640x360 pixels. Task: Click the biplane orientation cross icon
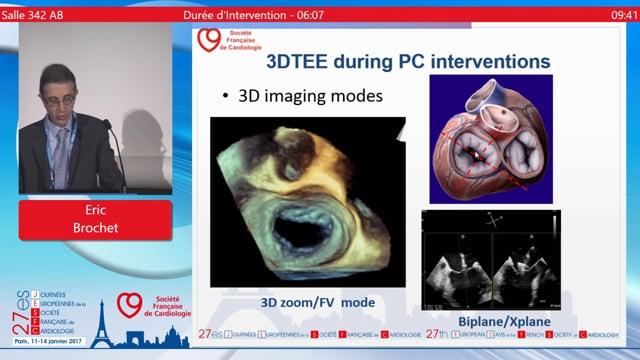click(494, 221)
